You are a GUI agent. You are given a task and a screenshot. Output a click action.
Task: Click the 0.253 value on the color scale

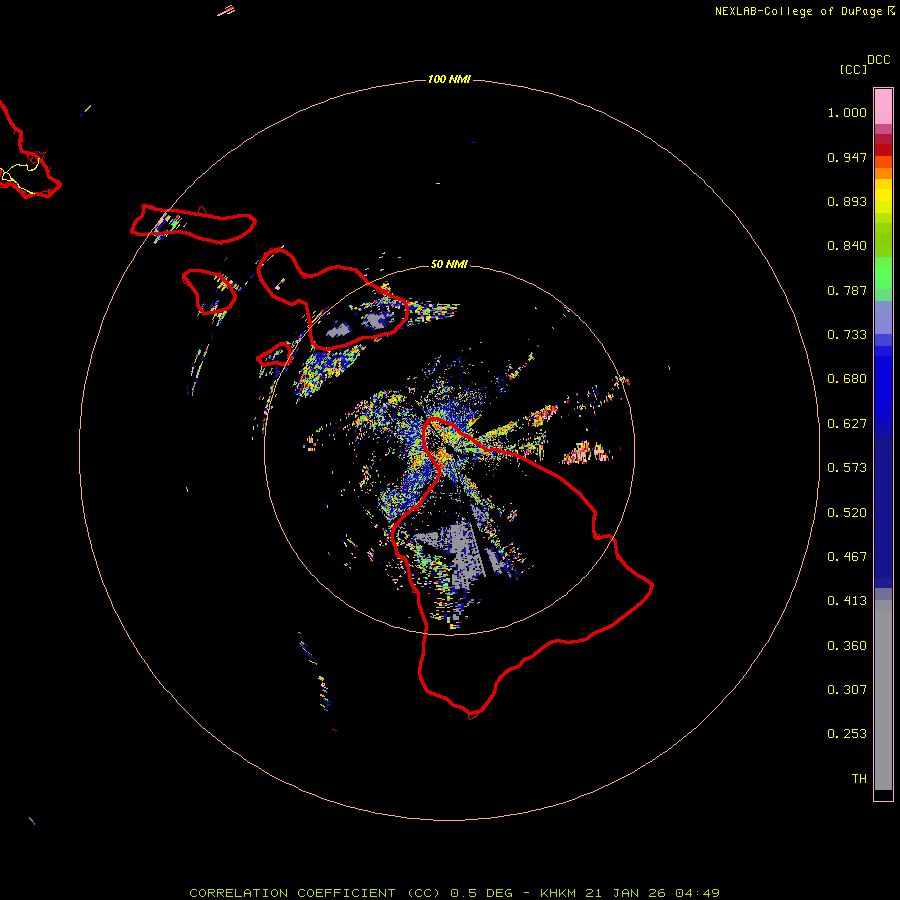[847, 734]
